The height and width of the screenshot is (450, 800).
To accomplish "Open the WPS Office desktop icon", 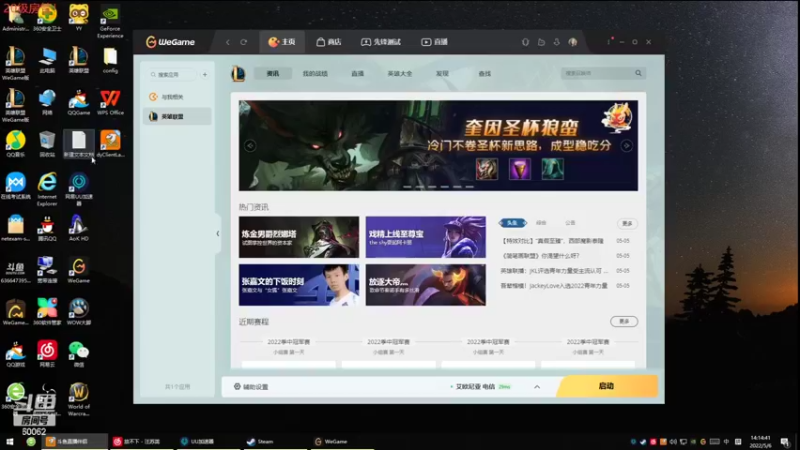I will coord(110,103).
